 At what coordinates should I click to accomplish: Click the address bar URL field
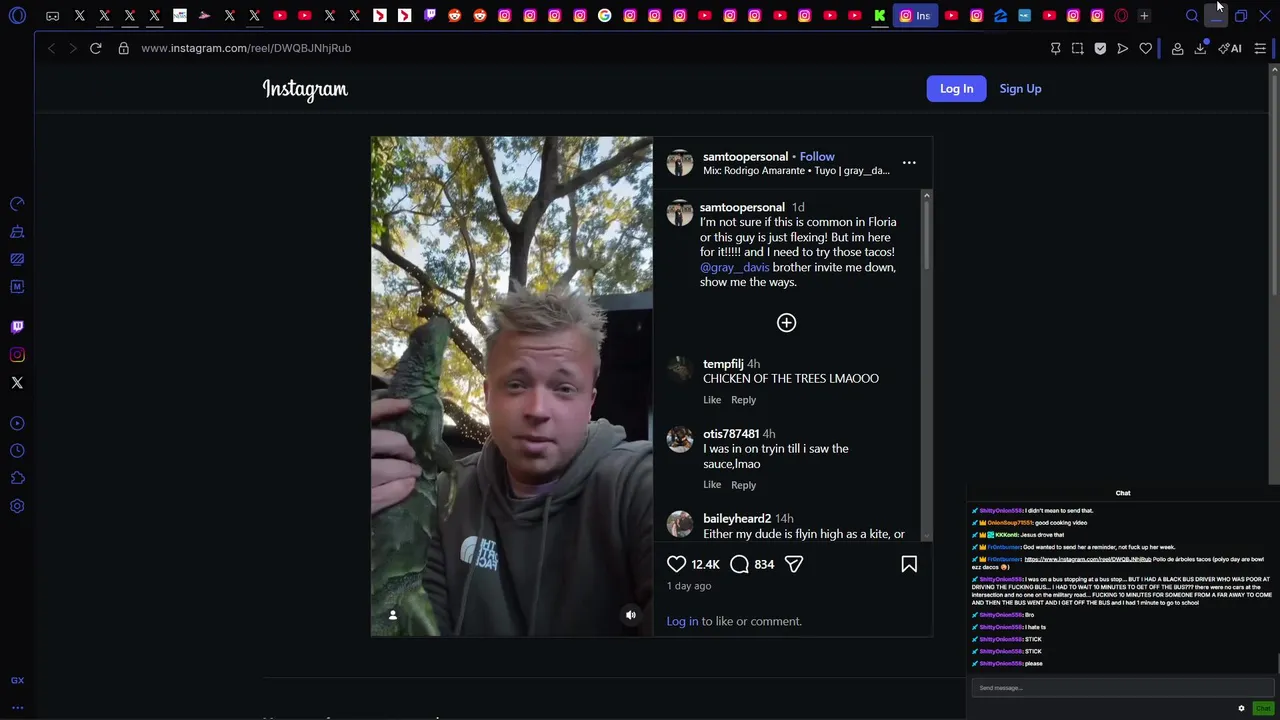pos(245,48)
